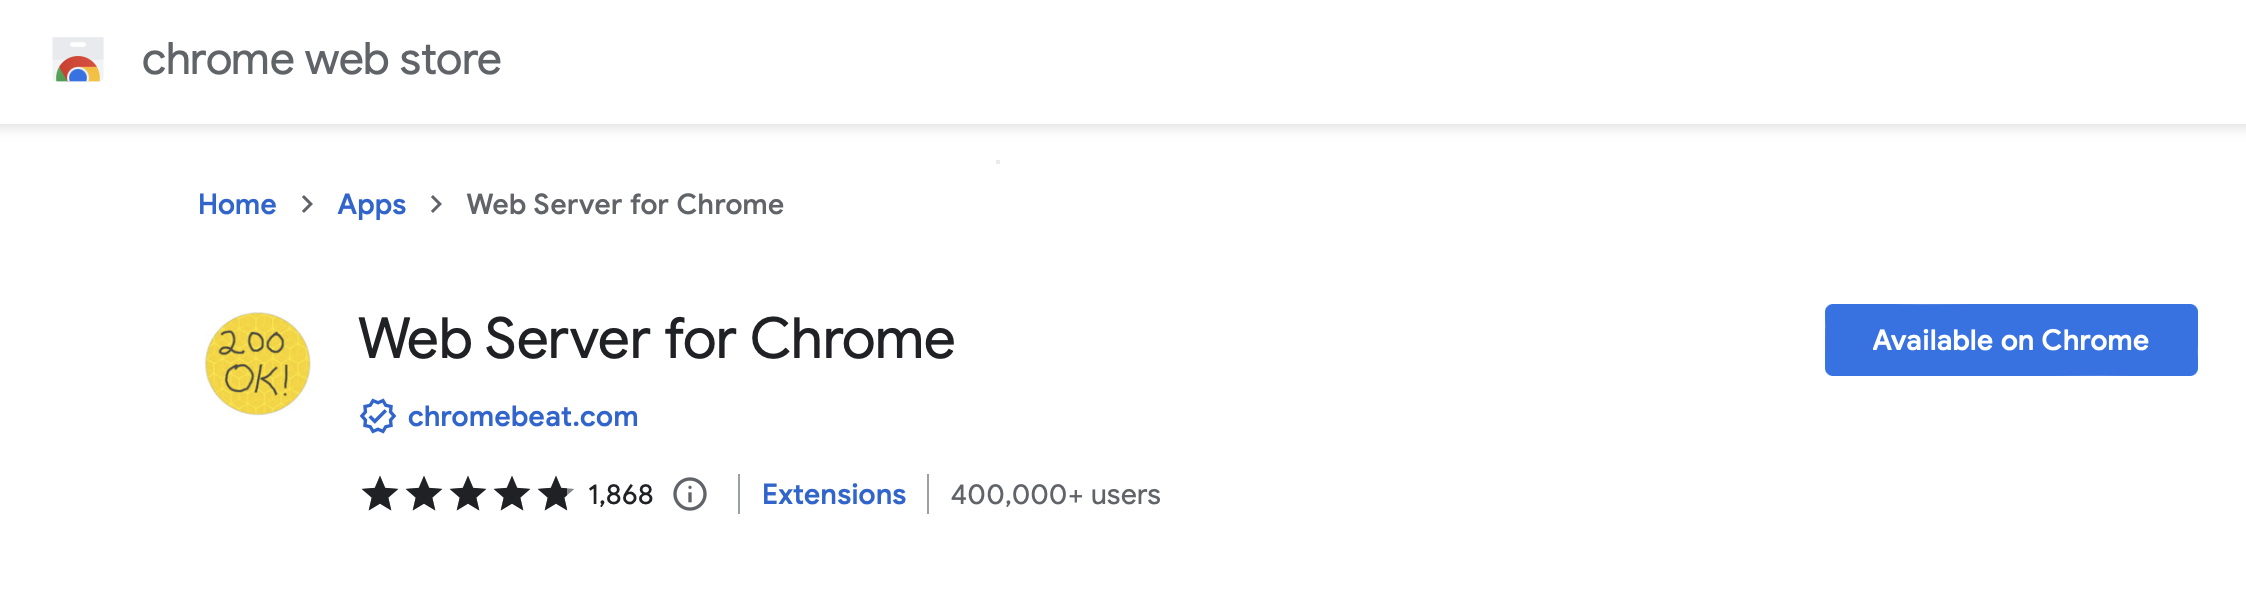
Task: Click the chevron after Home breadcrumb
Action: tap(307, 204)
